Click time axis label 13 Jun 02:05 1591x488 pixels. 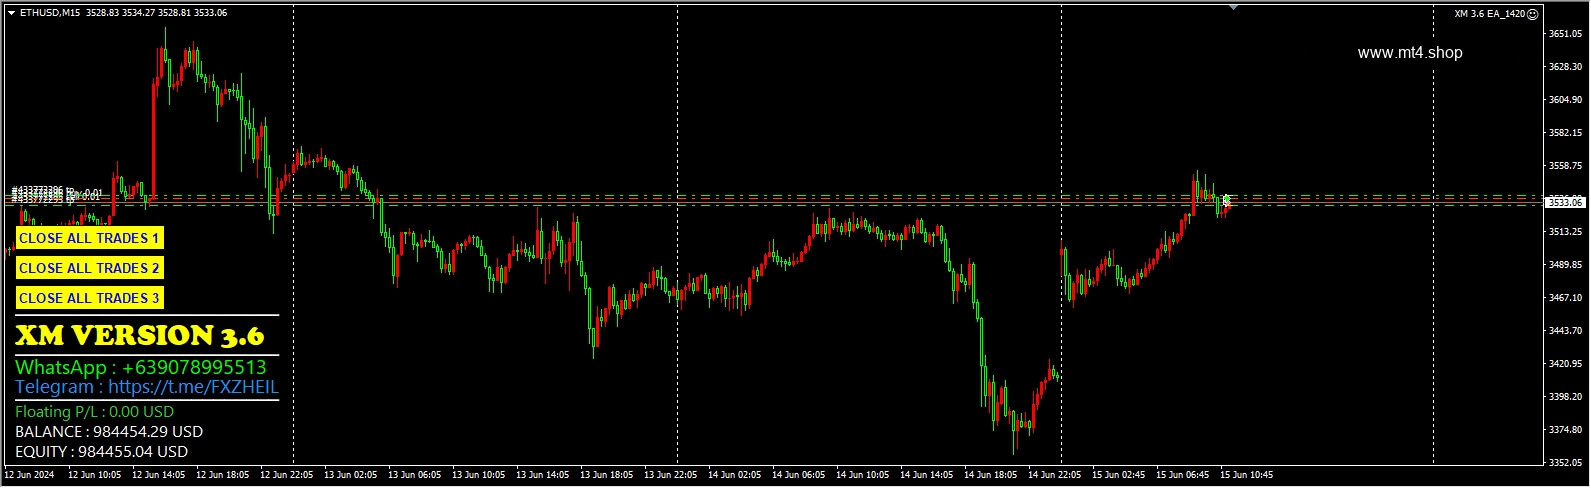tap(350, 476)
